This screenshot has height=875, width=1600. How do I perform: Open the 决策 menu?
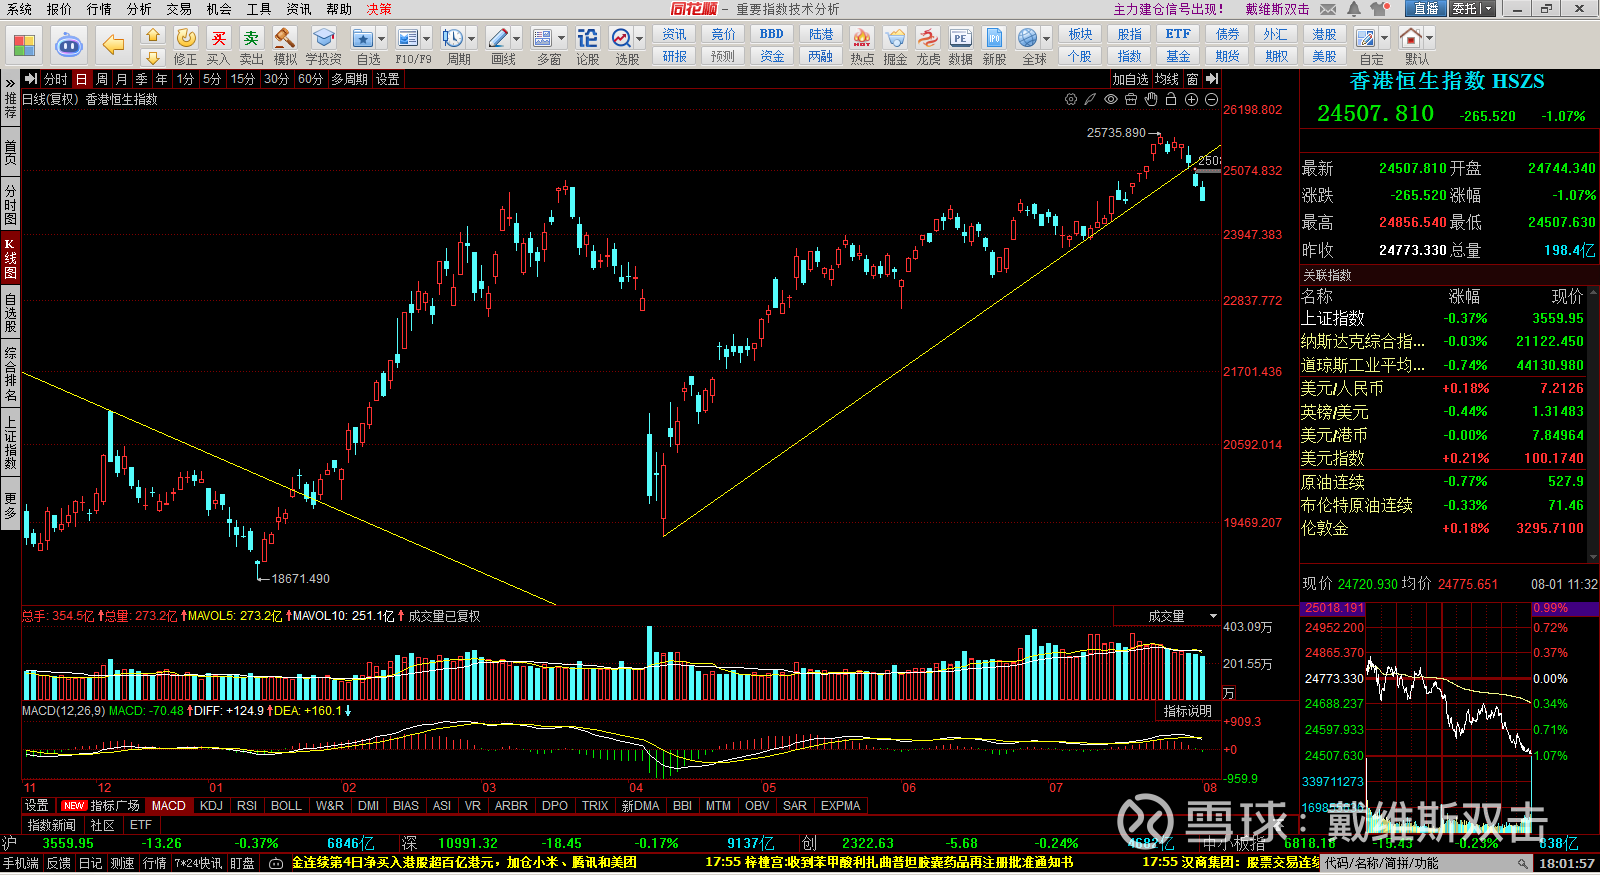[379, 9]
